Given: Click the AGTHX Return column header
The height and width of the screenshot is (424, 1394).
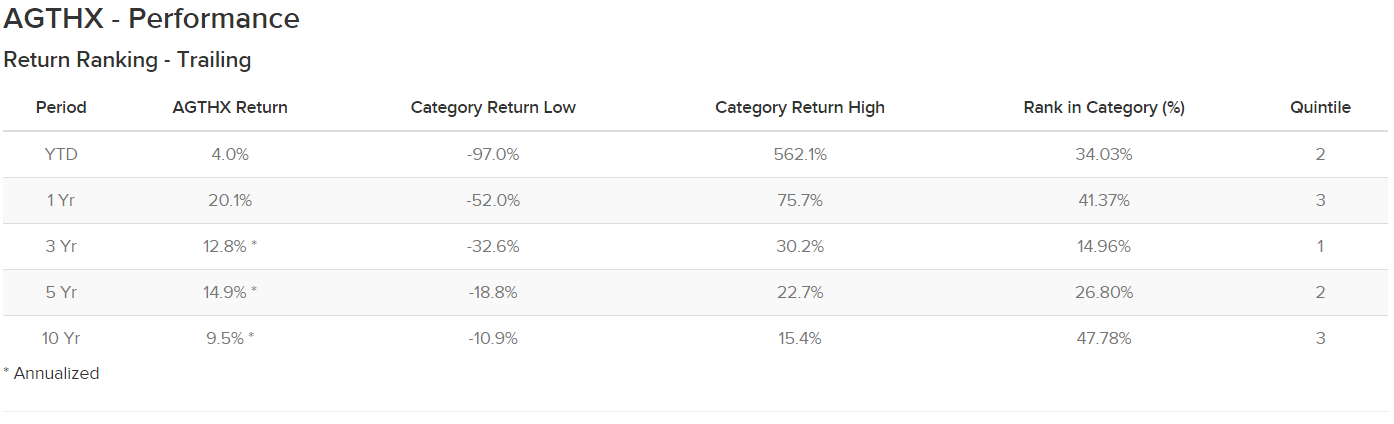Looking at the screenshot, I should click(230, 107).
